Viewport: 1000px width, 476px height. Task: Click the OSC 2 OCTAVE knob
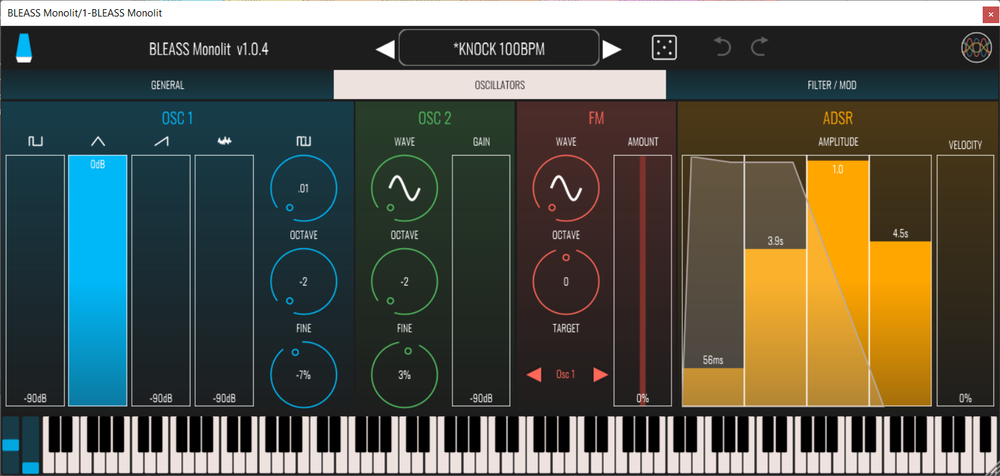click(x=404, y=281)
